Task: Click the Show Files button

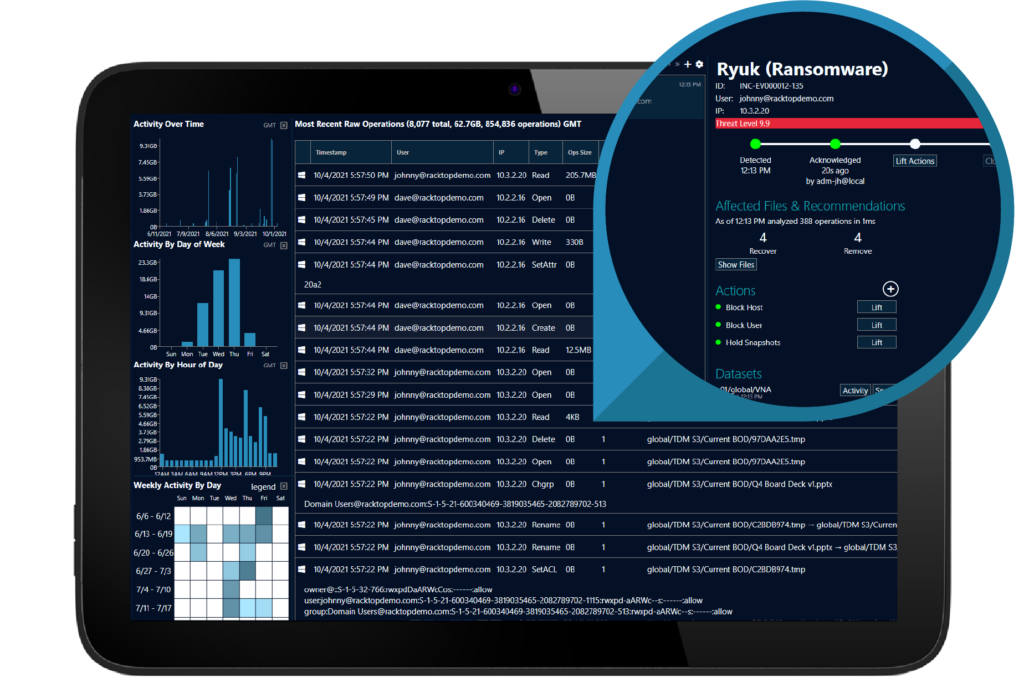Action: coord(736,264)
